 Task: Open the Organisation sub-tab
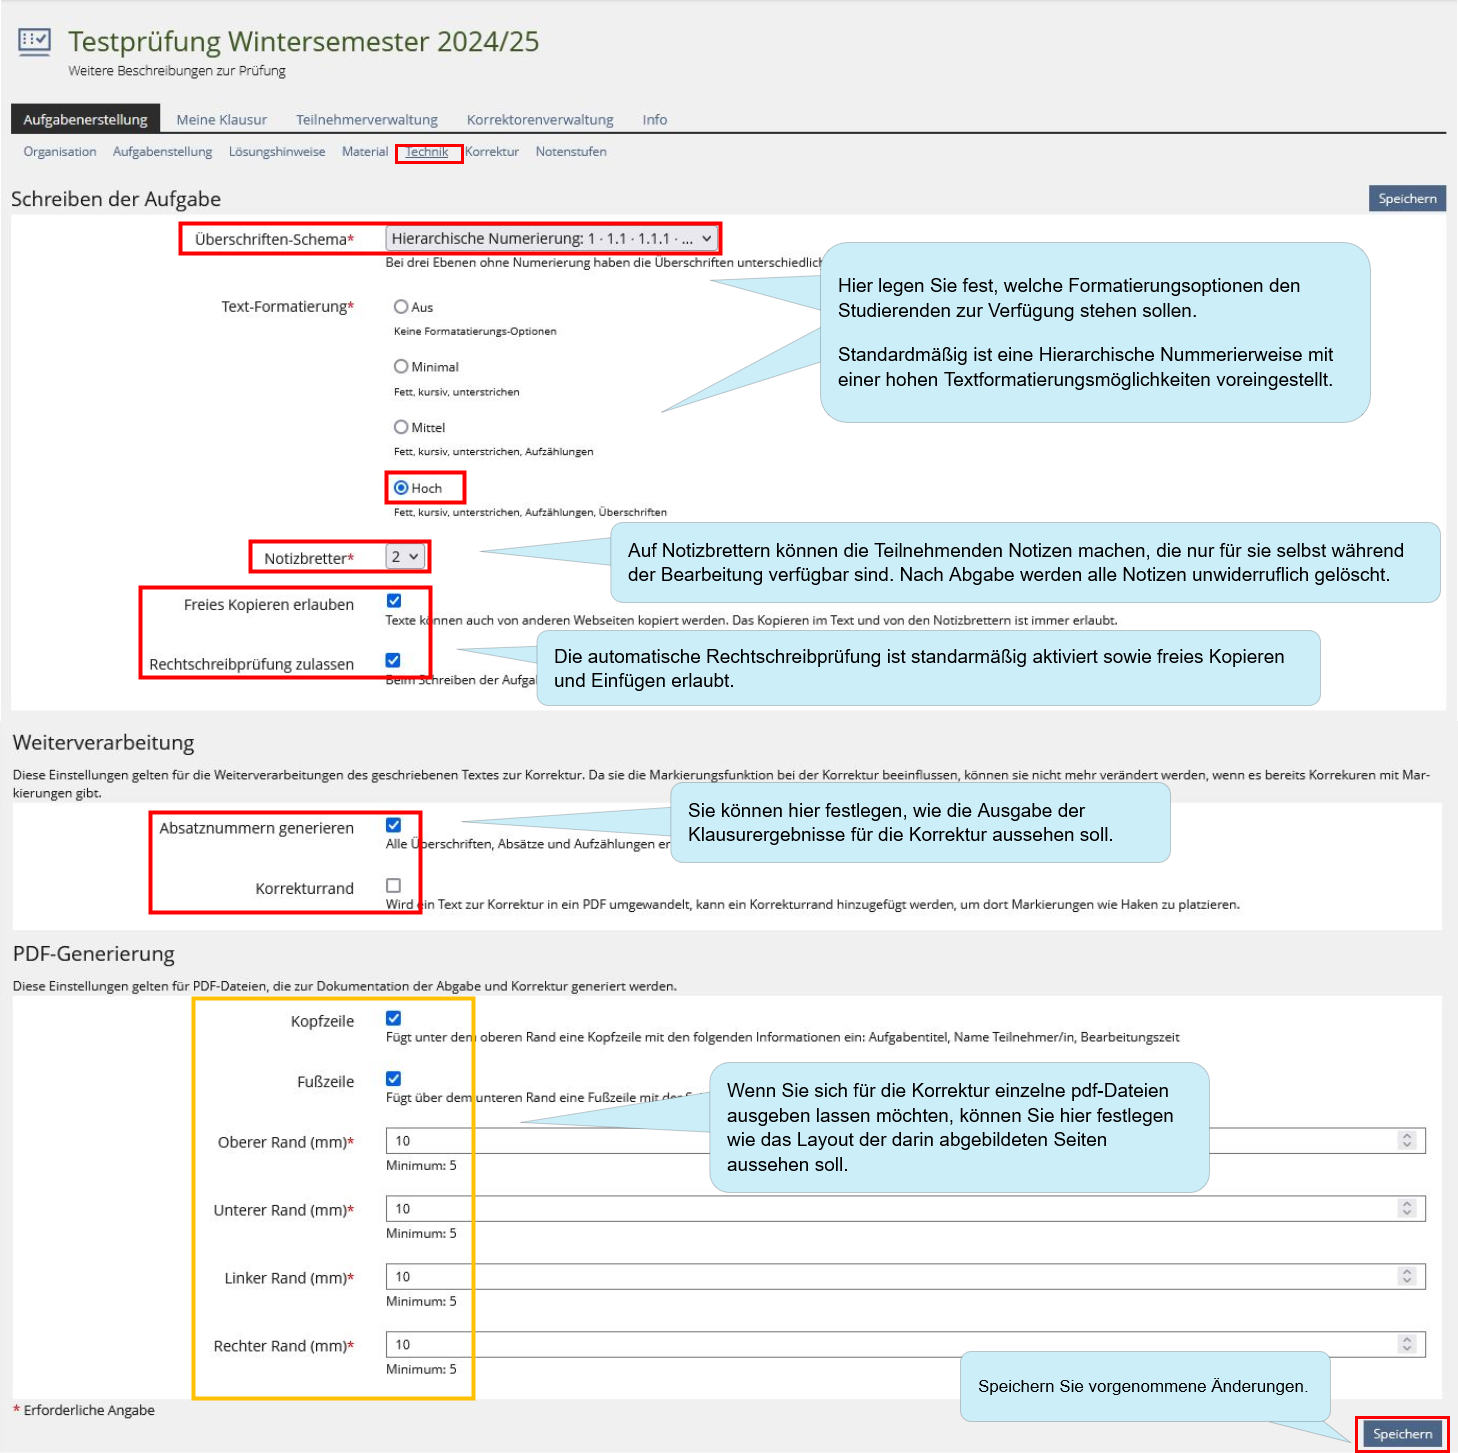tap(60, 152)
